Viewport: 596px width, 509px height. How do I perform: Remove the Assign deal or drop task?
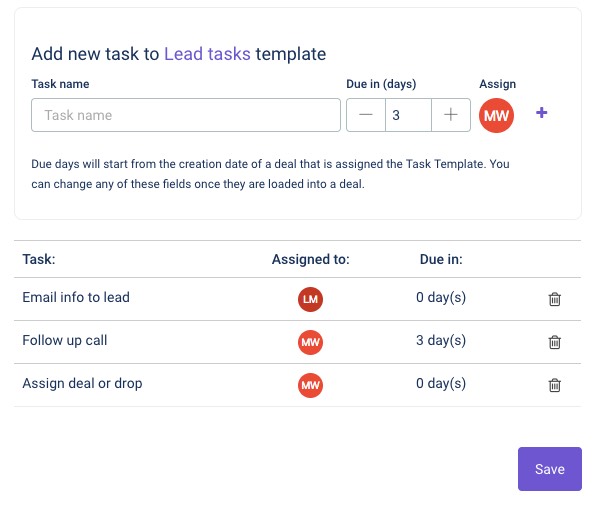point(555,385)
